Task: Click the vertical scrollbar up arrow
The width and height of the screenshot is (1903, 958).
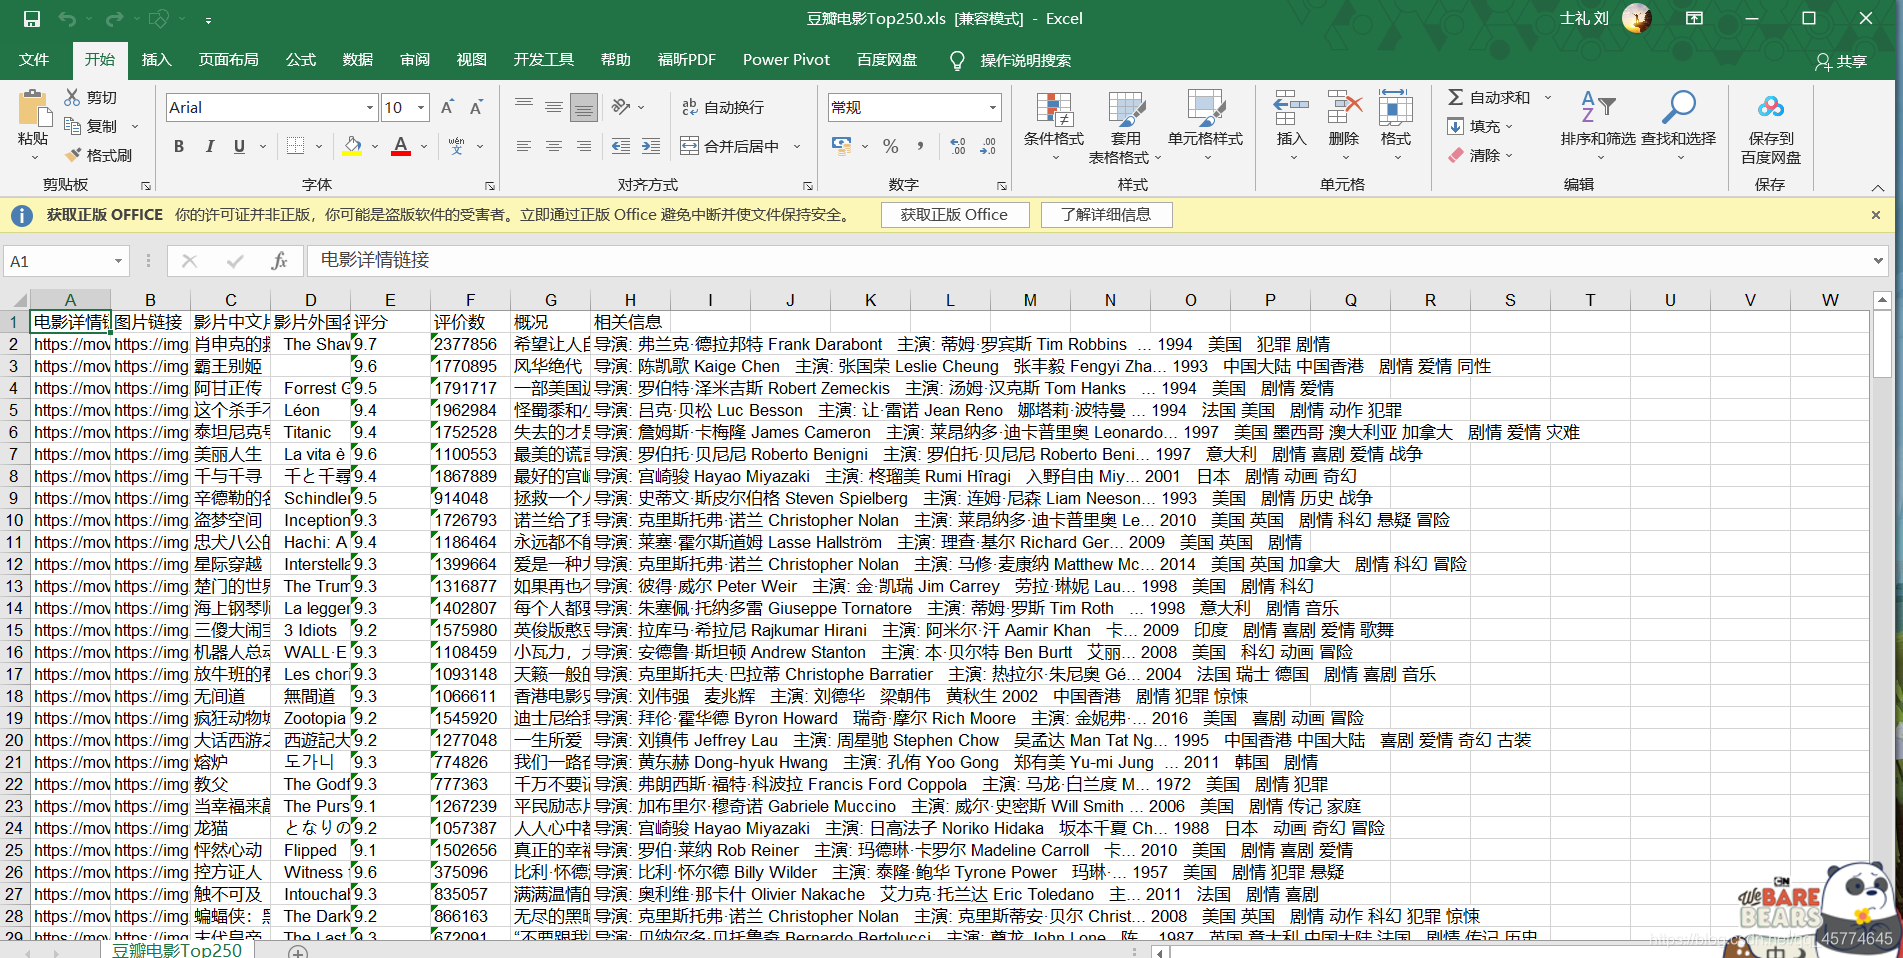Action: 1882,300
